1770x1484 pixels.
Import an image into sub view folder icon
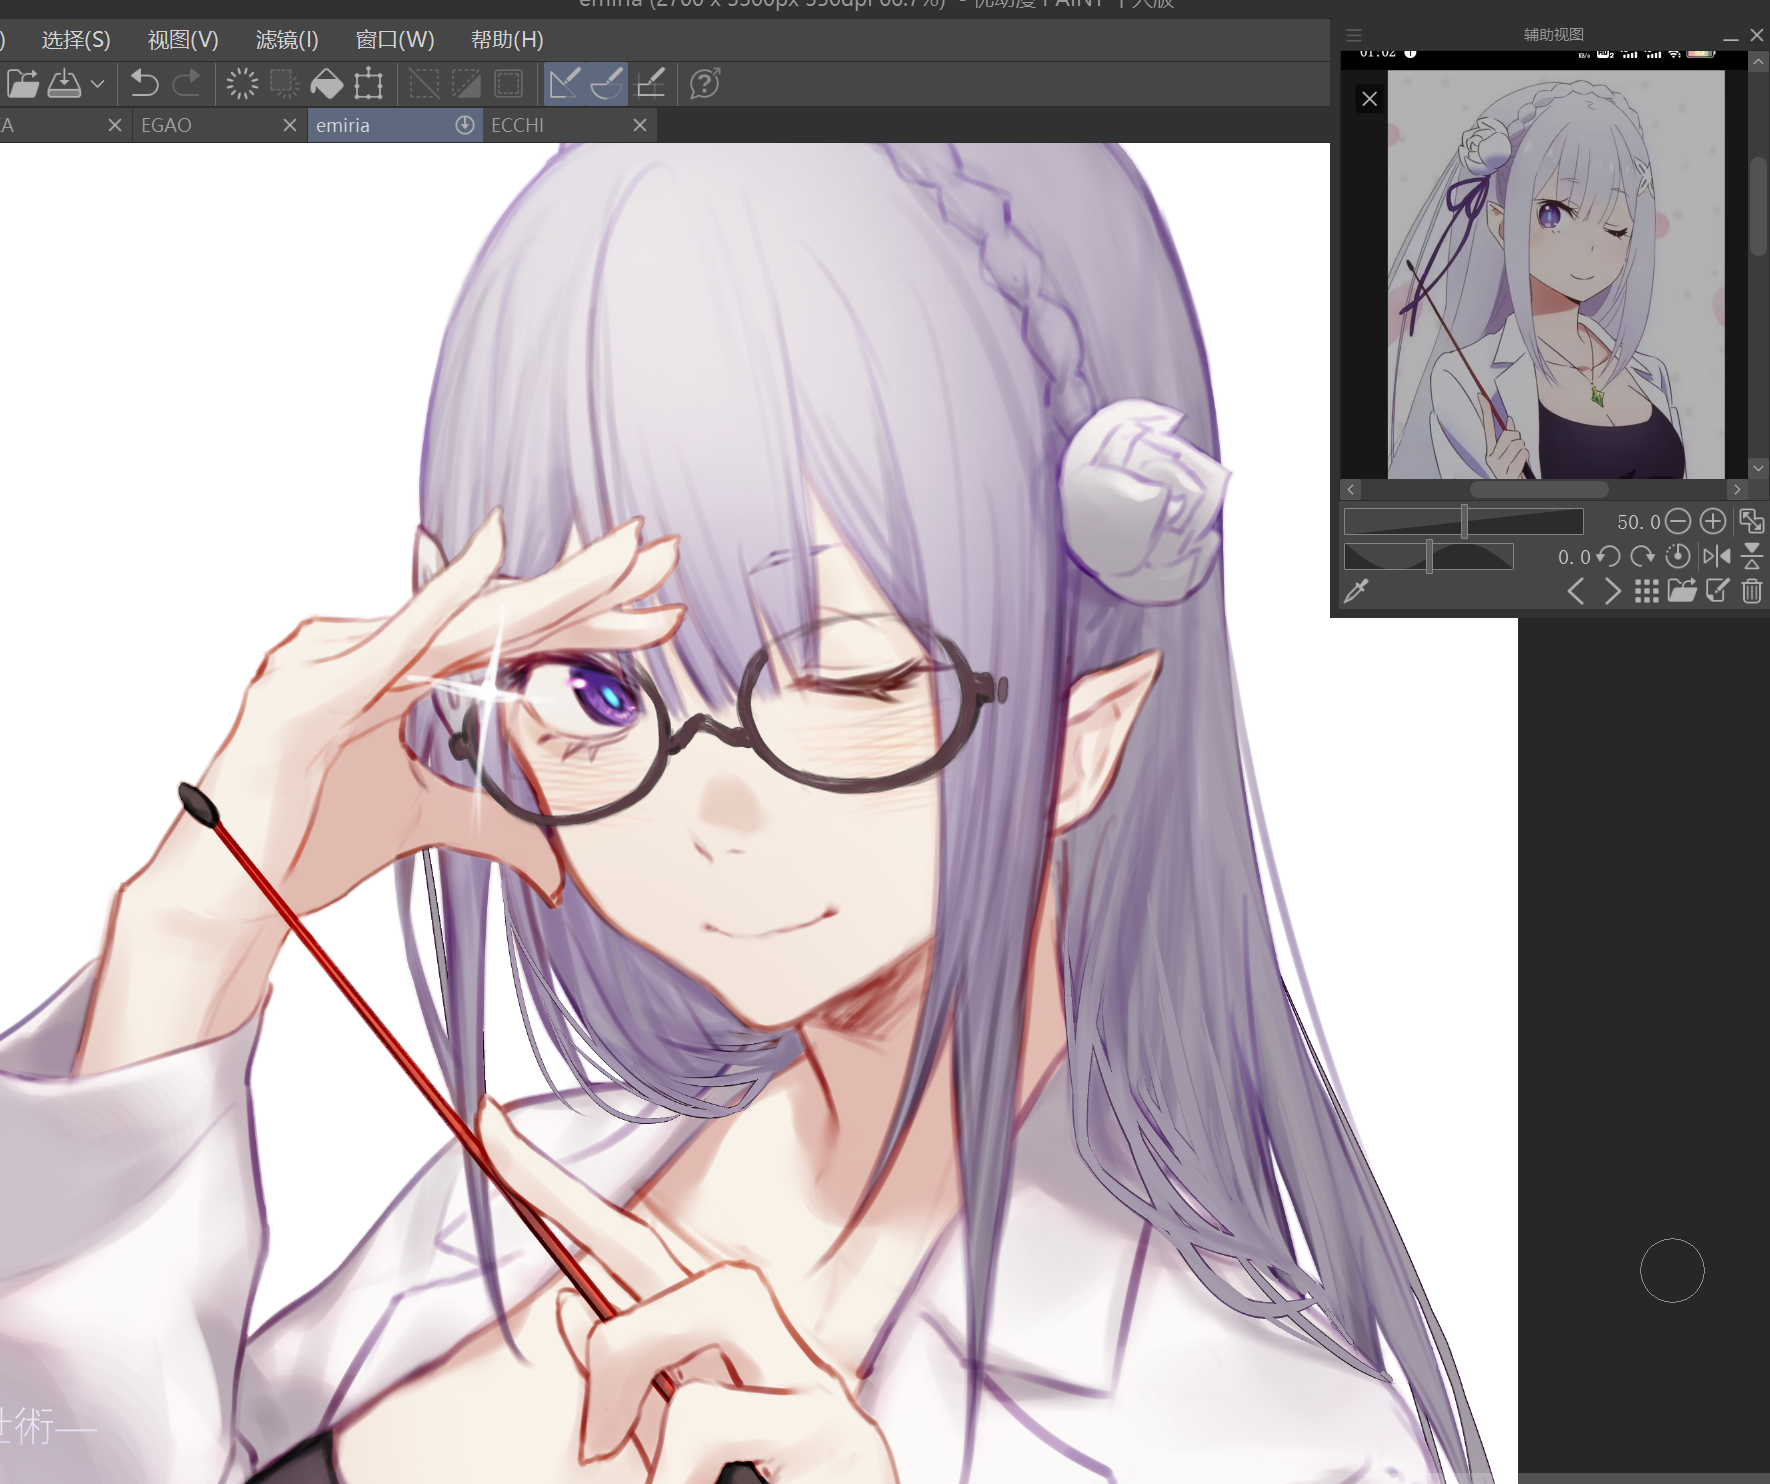[1682, 591]
